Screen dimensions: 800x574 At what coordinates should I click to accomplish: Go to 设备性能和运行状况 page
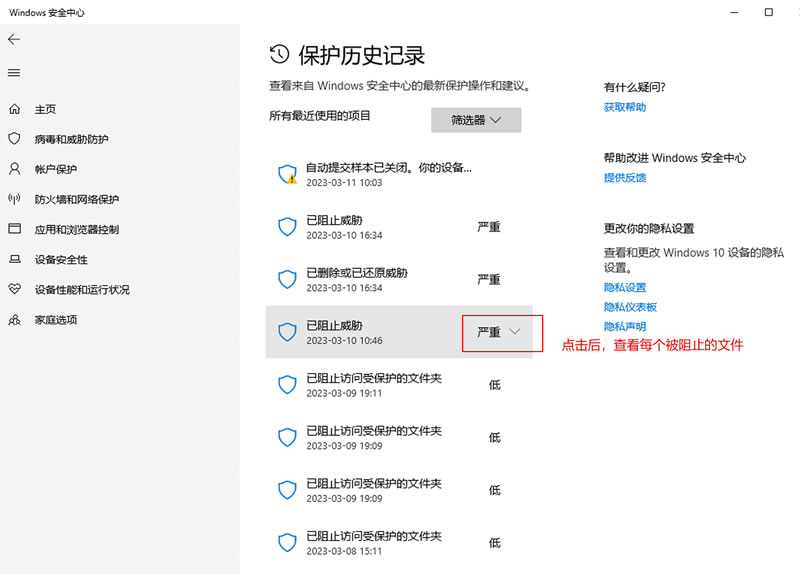tap(82, 289)
